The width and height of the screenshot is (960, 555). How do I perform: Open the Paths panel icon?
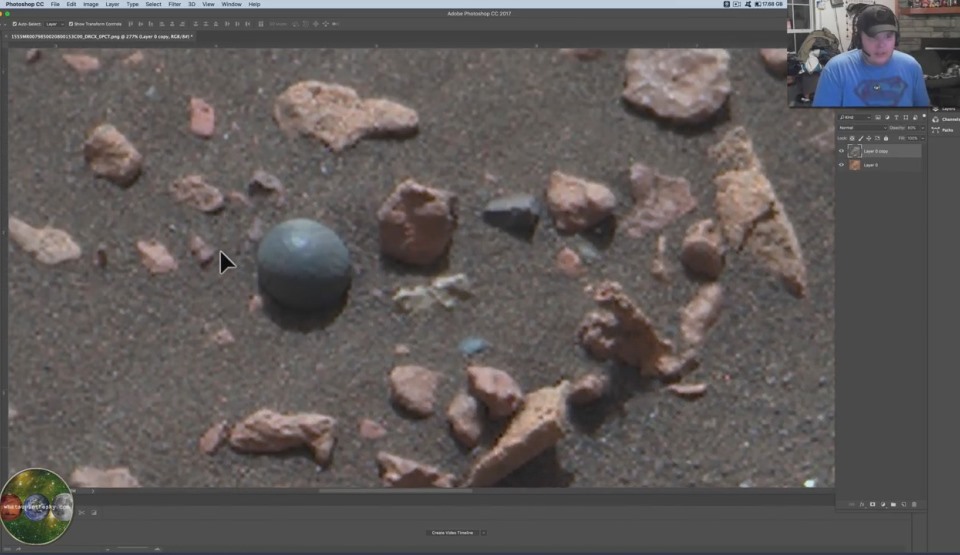935,130
